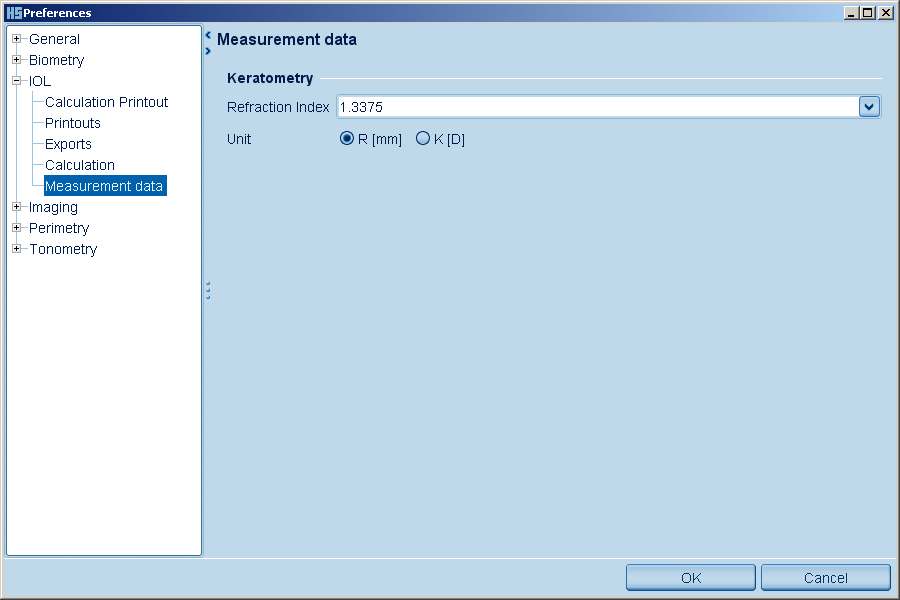Open the Refraction Index dropdown arrow

click(x=869, y=107)
